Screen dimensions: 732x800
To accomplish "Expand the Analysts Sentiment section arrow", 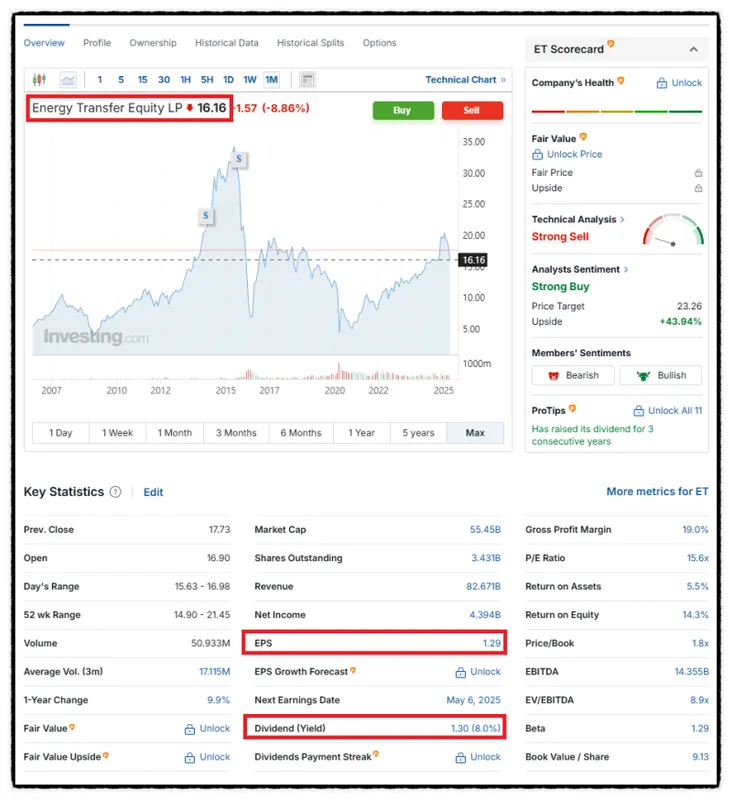I will 627,269.
